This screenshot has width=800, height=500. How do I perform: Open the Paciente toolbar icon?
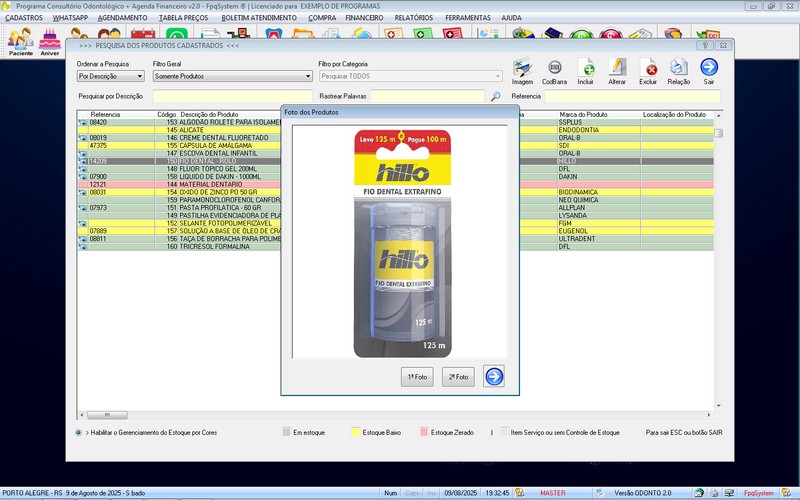(x=21, y=40)
